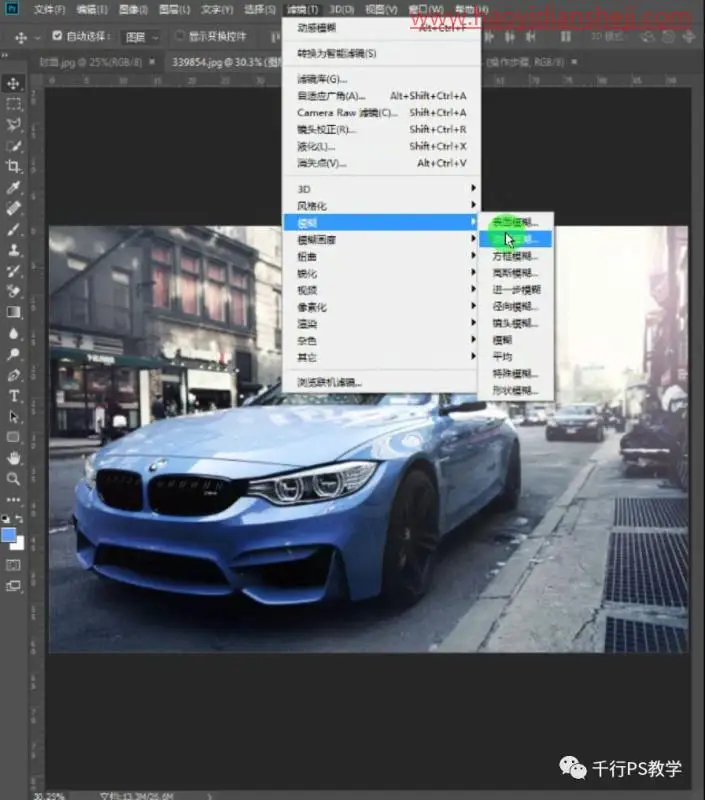This screenshot has height=800, width=705.
Task: Click the Photoshop Ps logo icon
Action: (x=11, y=8)
